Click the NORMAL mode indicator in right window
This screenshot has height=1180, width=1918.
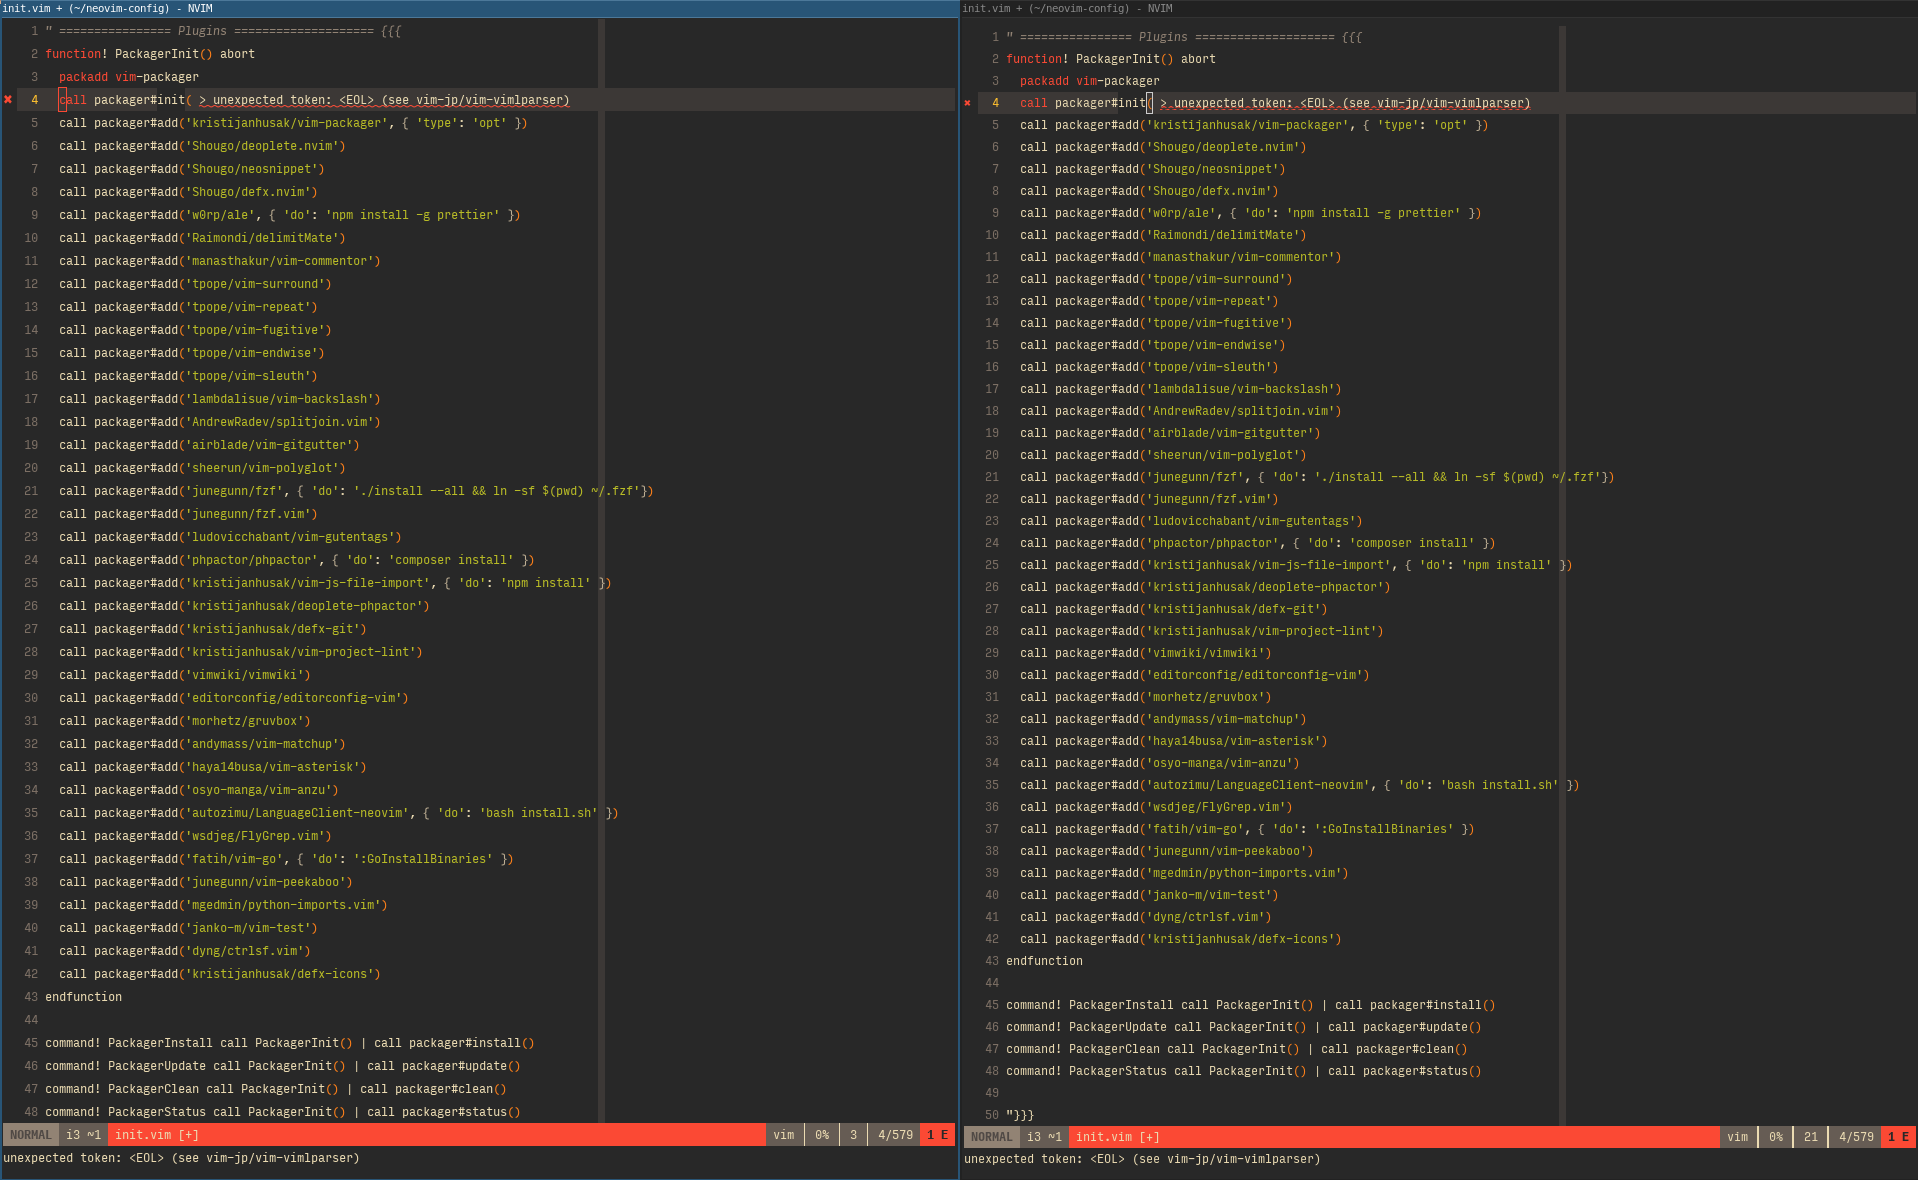click(991, 1137)
